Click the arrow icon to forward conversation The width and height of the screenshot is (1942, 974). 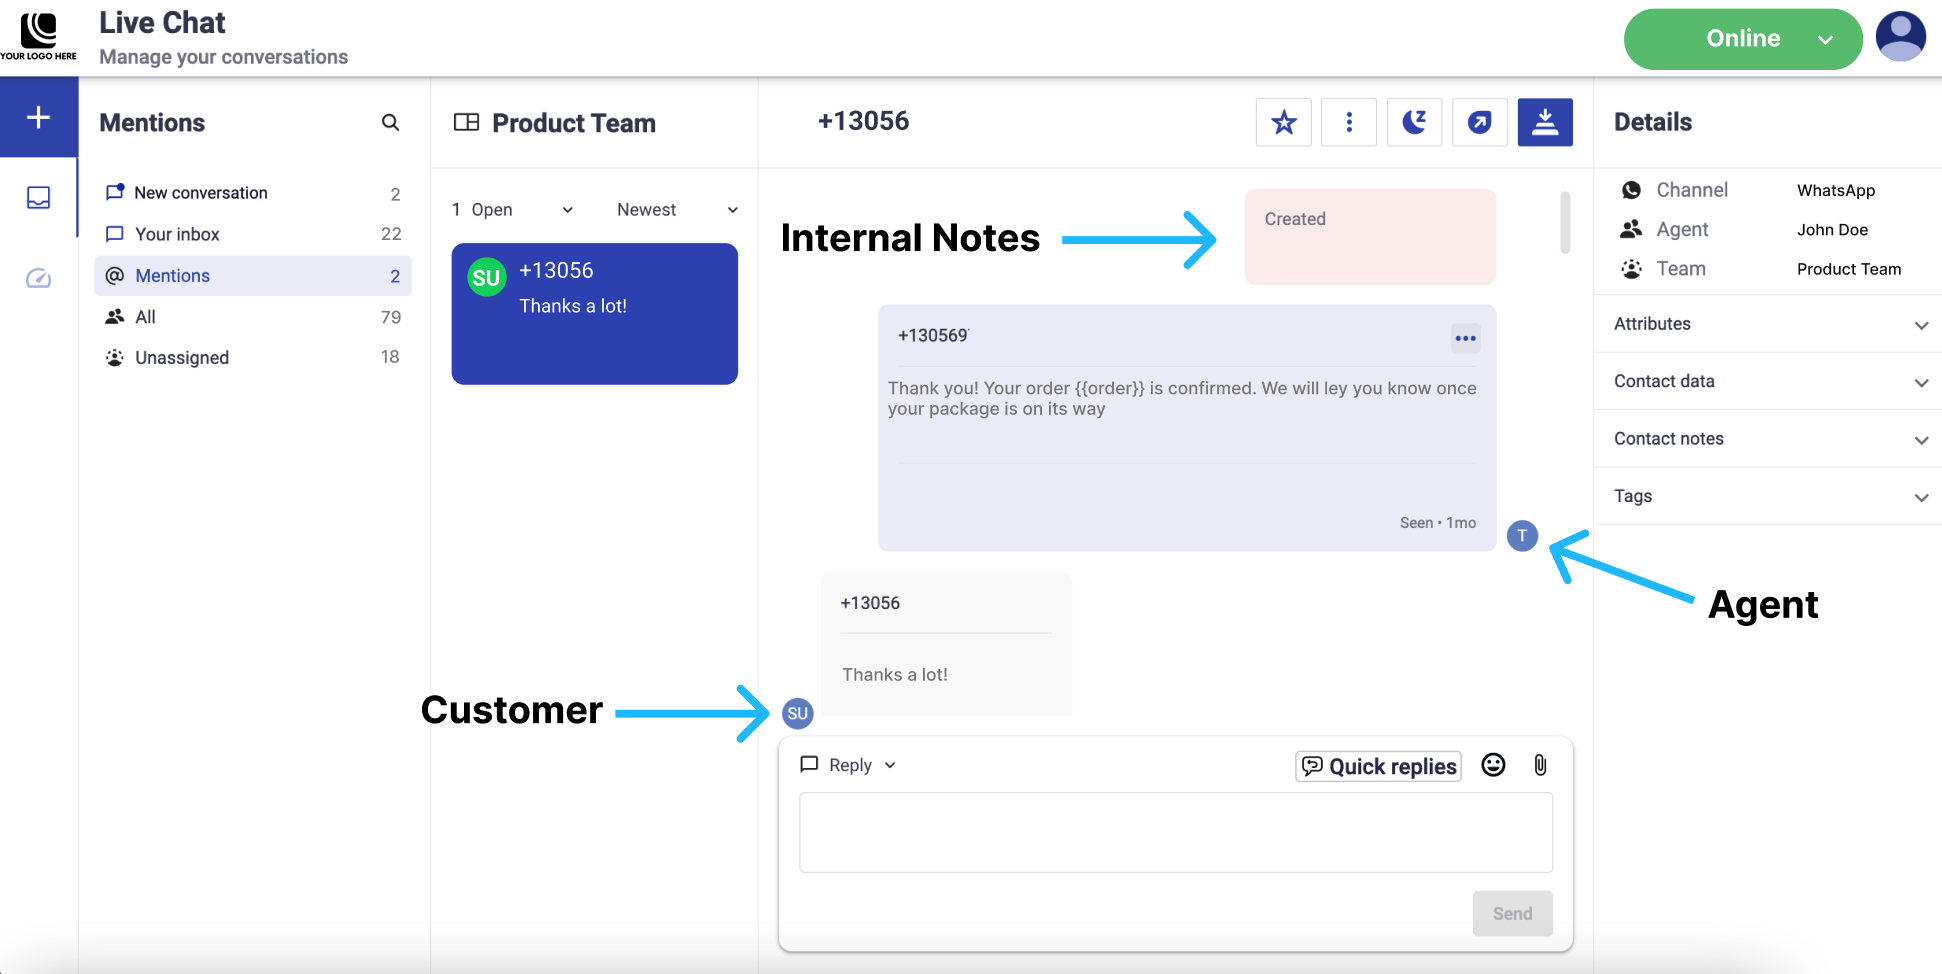pos(1479,122)
